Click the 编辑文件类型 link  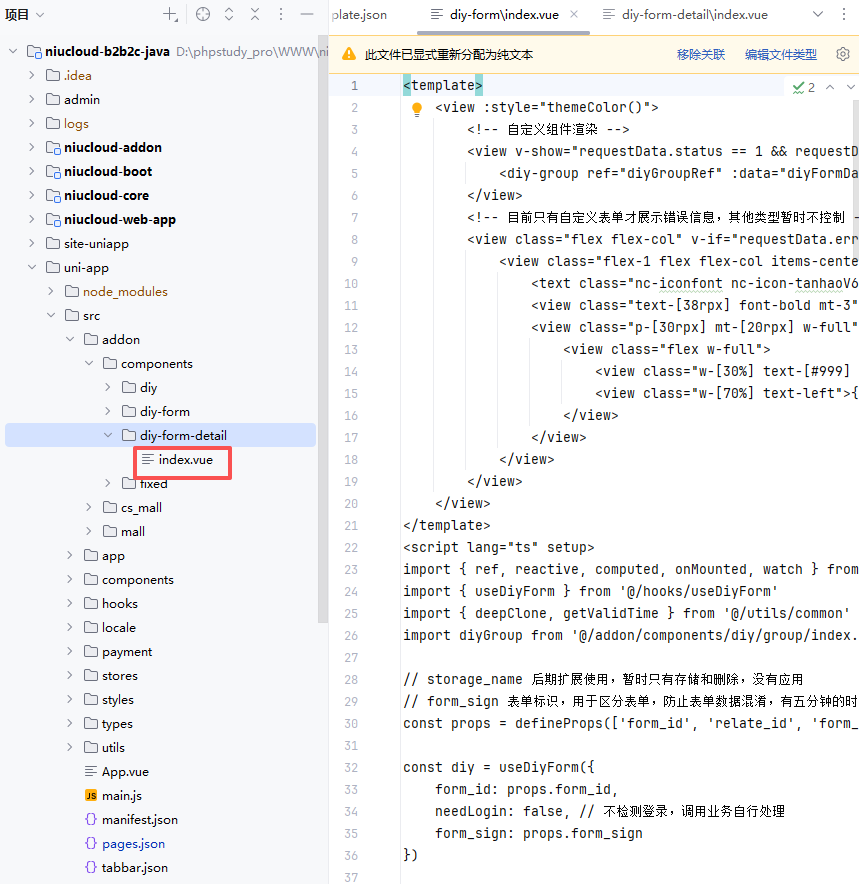[780, 55]
